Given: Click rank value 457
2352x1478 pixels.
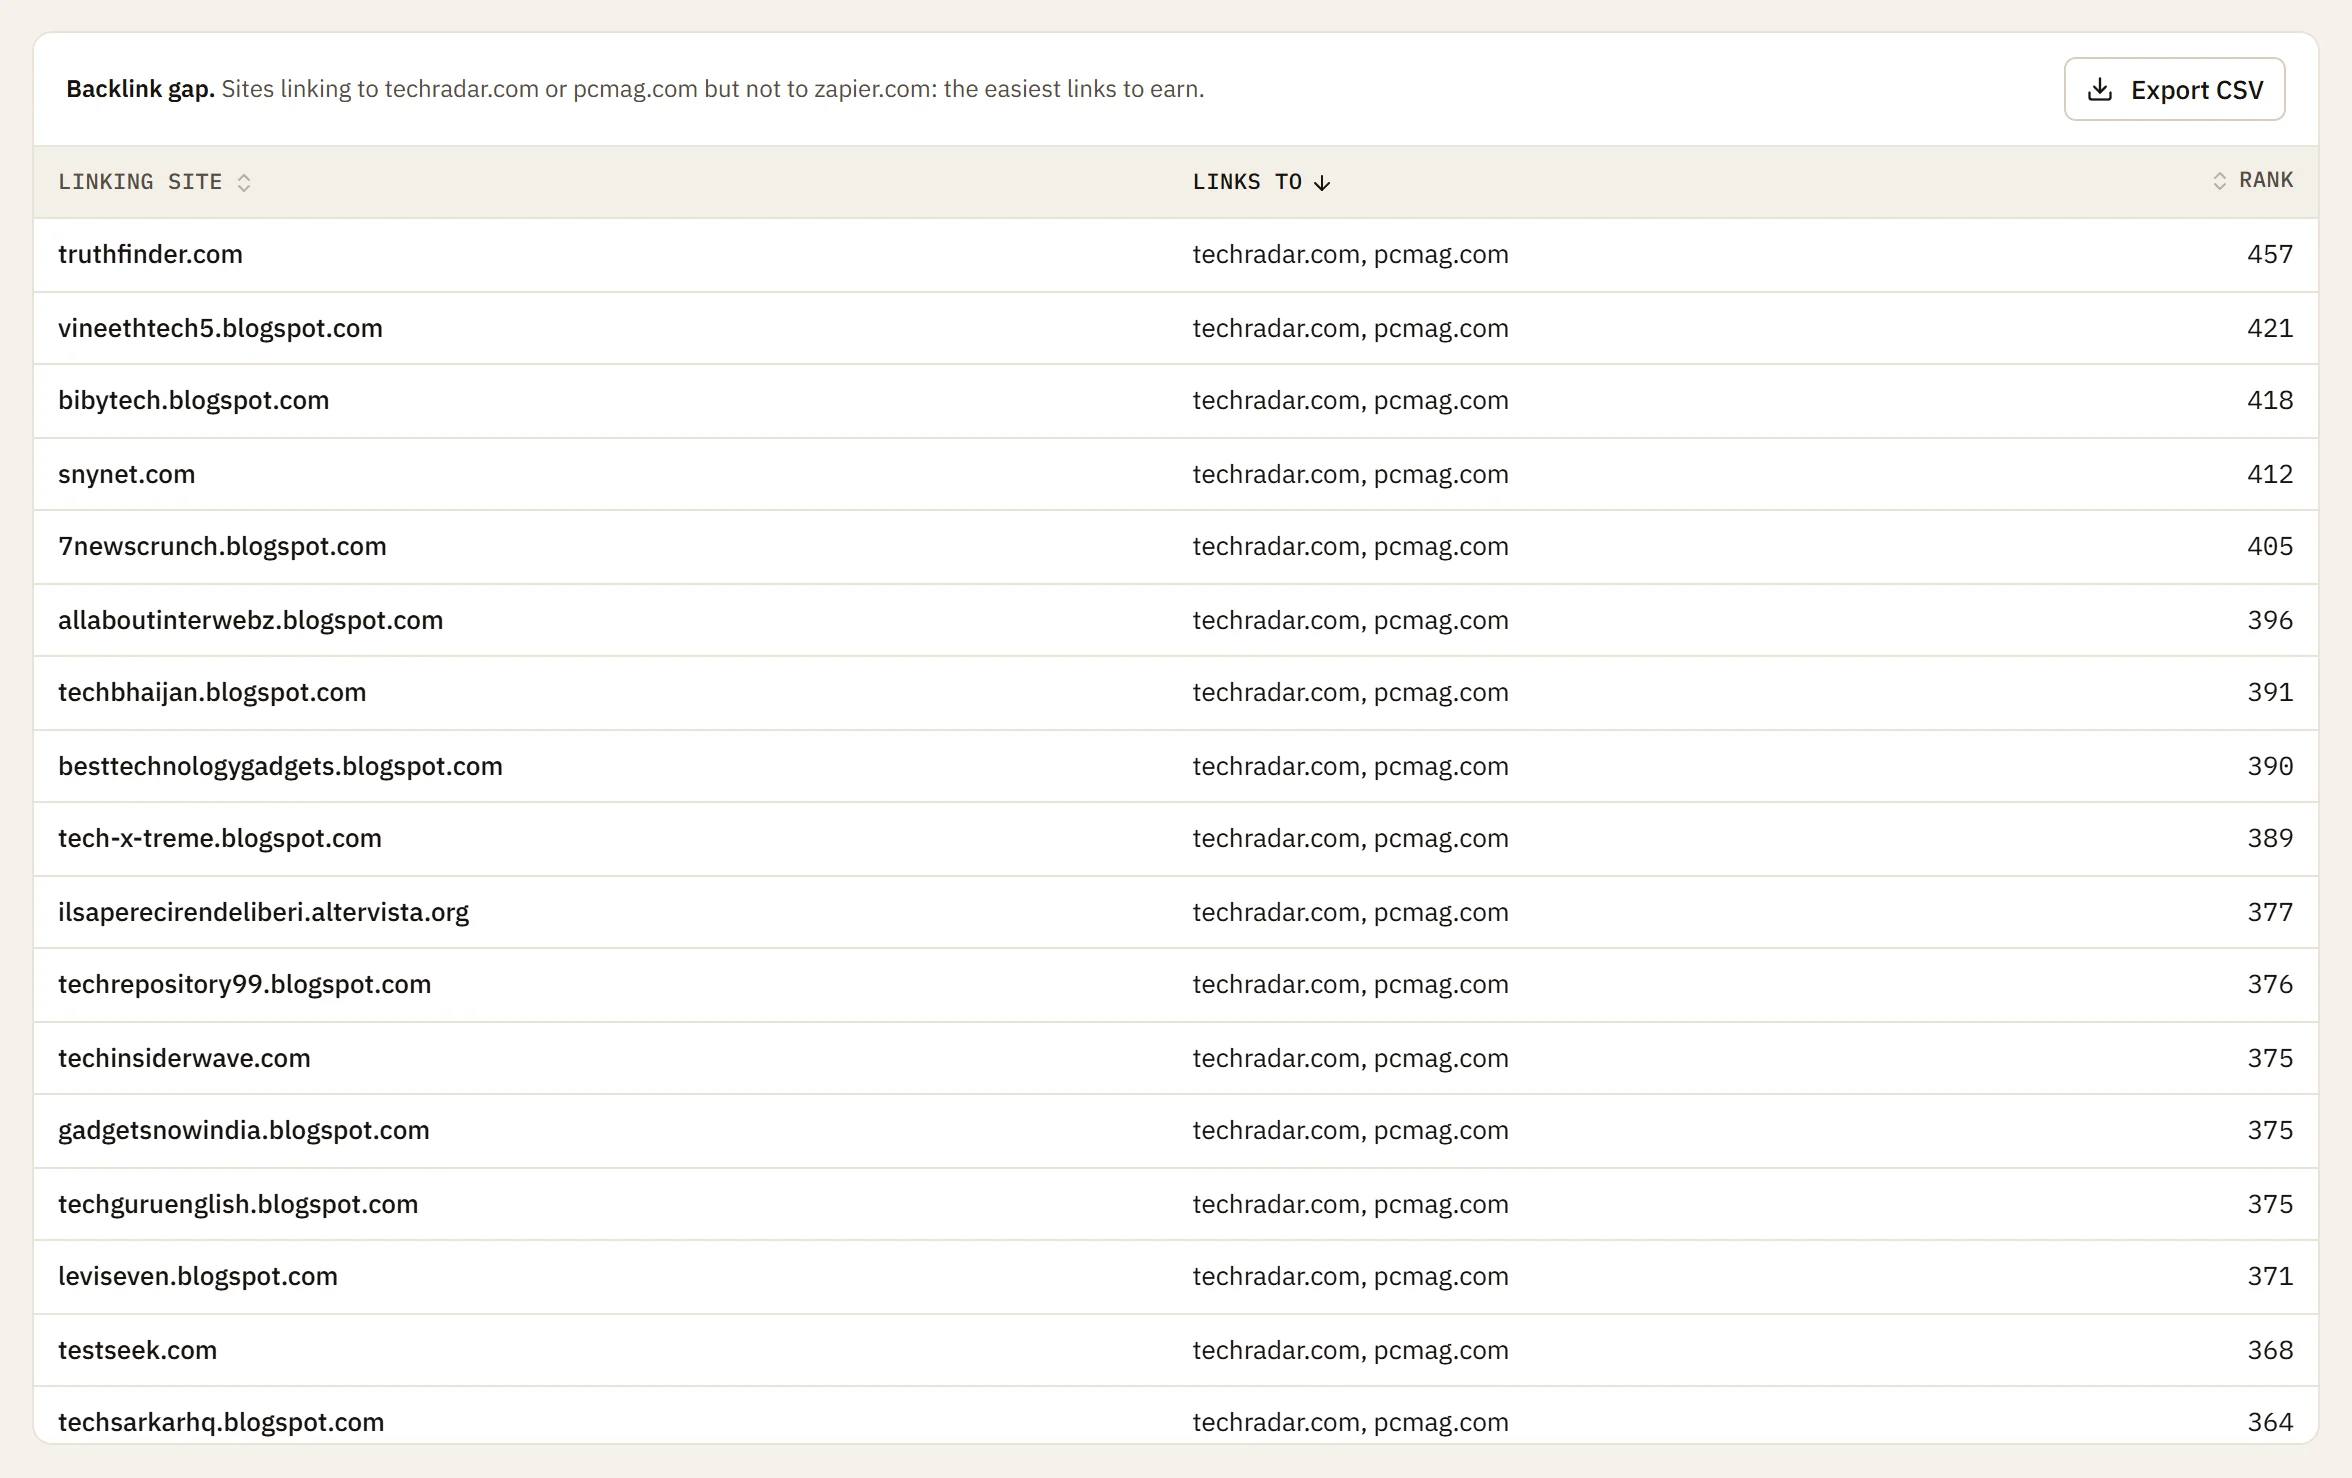Looking at the screenshot, I should (2270, 254).
